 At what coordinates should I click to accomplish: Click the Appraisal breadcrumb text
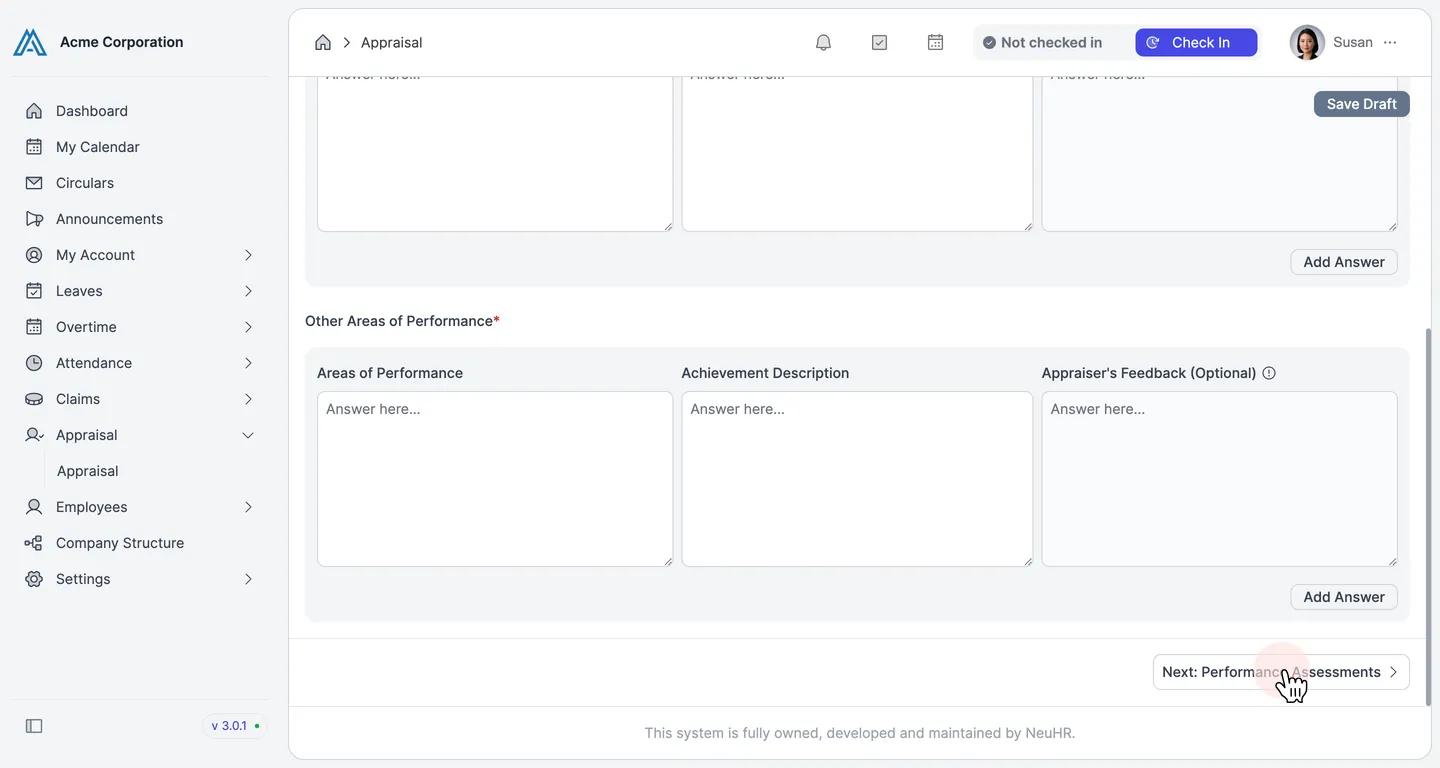(x=391, y=42)
